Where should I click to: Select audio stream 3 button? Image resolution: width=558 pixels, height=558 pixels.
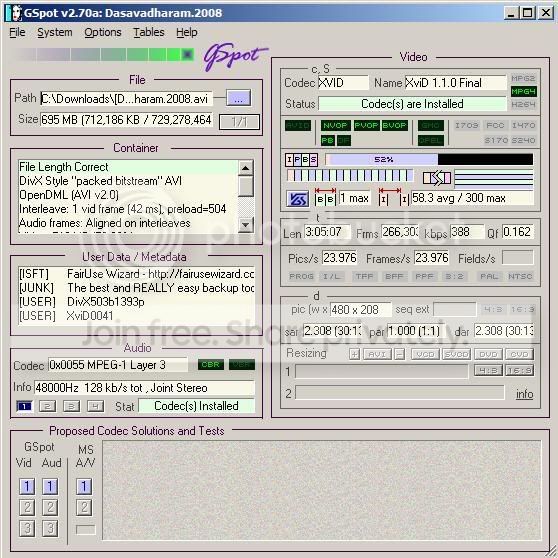71,406
